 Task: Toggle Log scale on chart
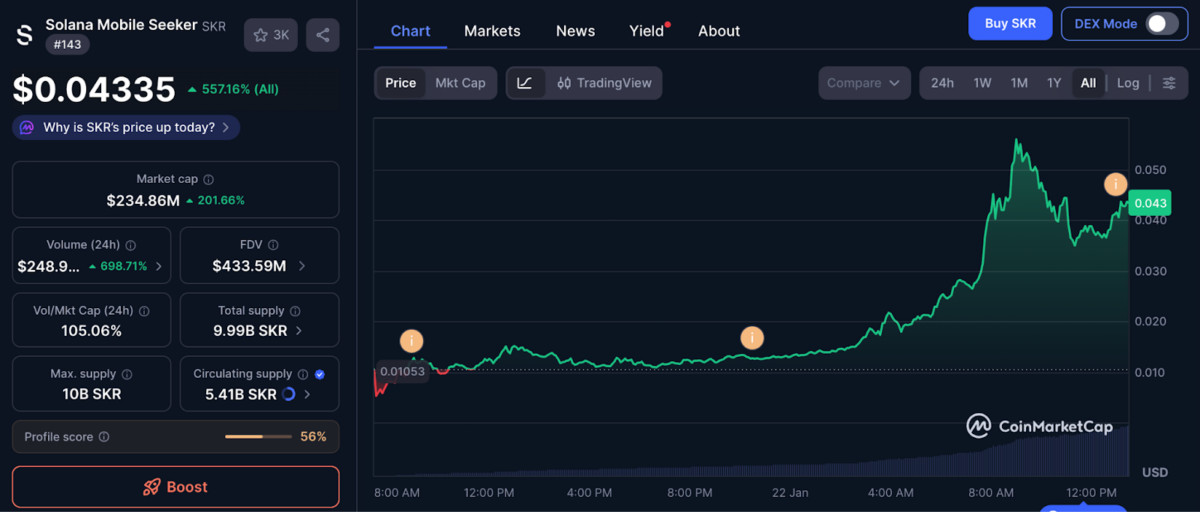[x=1128, y=83]
